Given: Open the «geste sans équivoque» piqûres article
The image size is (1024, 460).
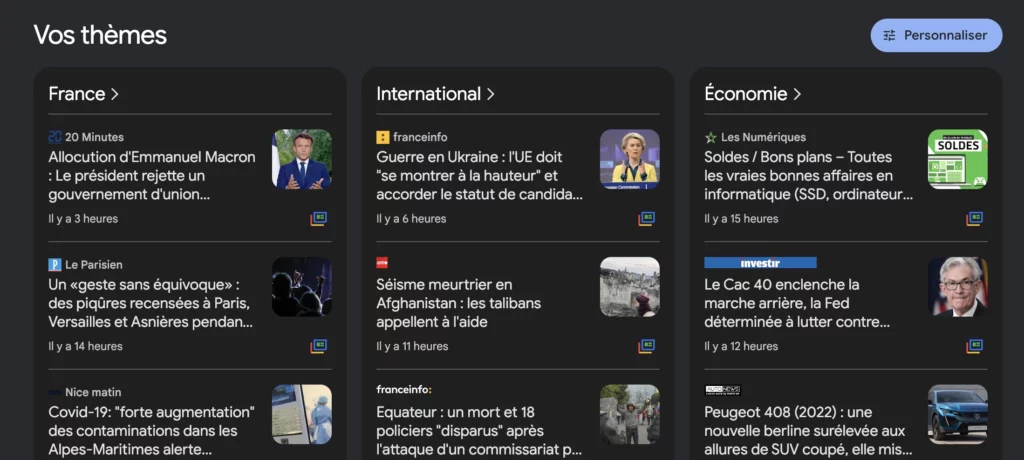Looking at the screenshot, I should [151, 303].
